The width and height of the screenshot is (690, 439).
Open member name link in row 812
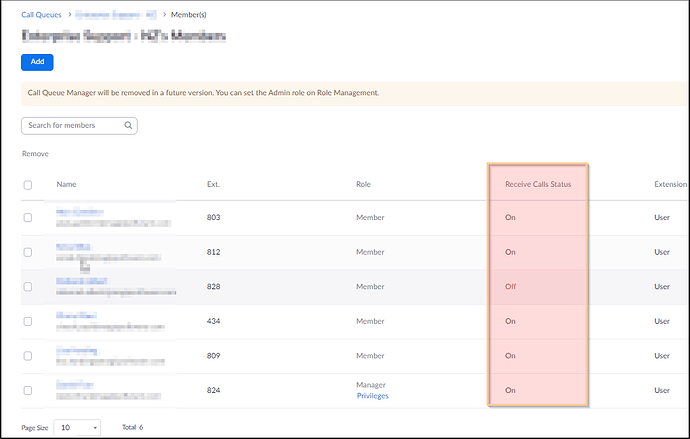[x=73, y=247]
